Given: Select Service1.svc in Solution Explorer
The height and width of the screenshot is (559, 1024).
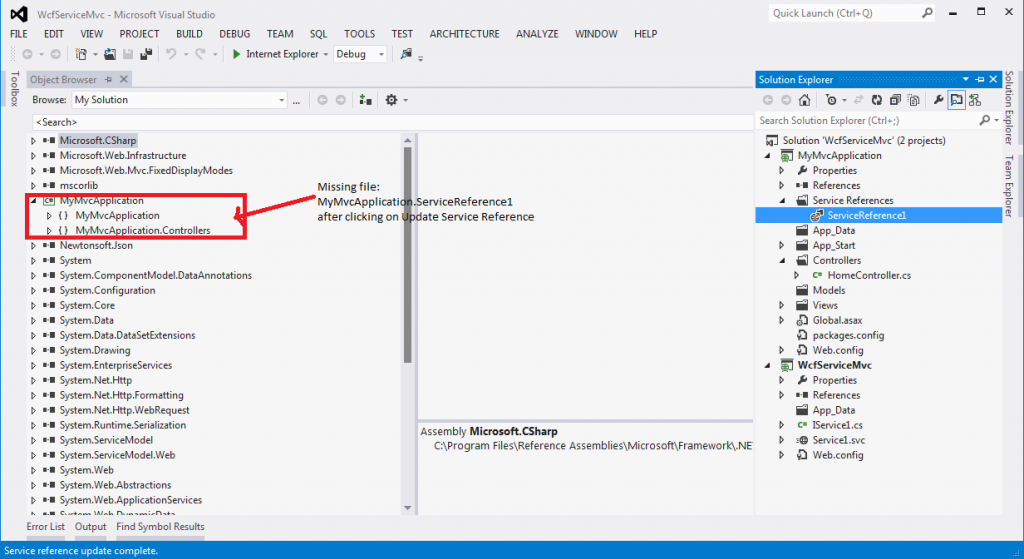Looking at the screenshot, I should coord(839,440).
